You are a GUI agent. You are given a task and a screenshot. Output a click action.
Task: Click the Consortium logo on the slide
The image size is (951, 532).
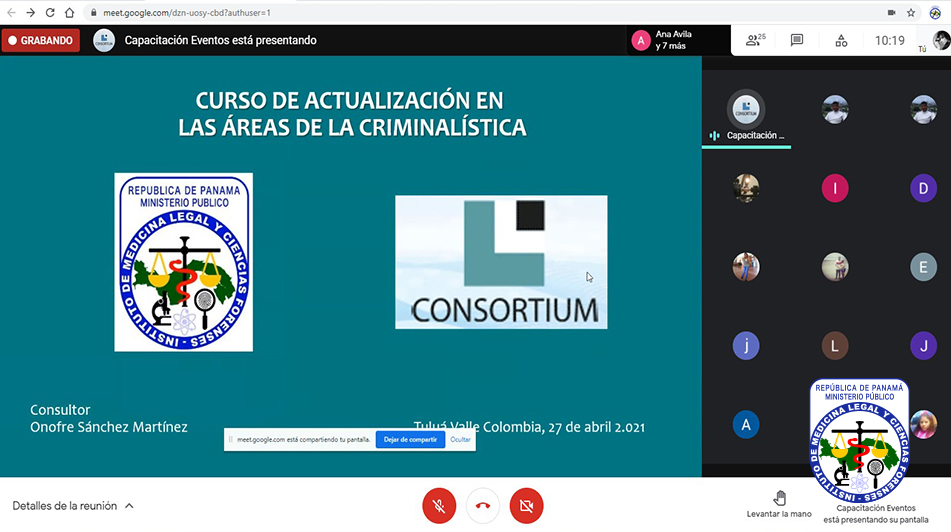501,262
